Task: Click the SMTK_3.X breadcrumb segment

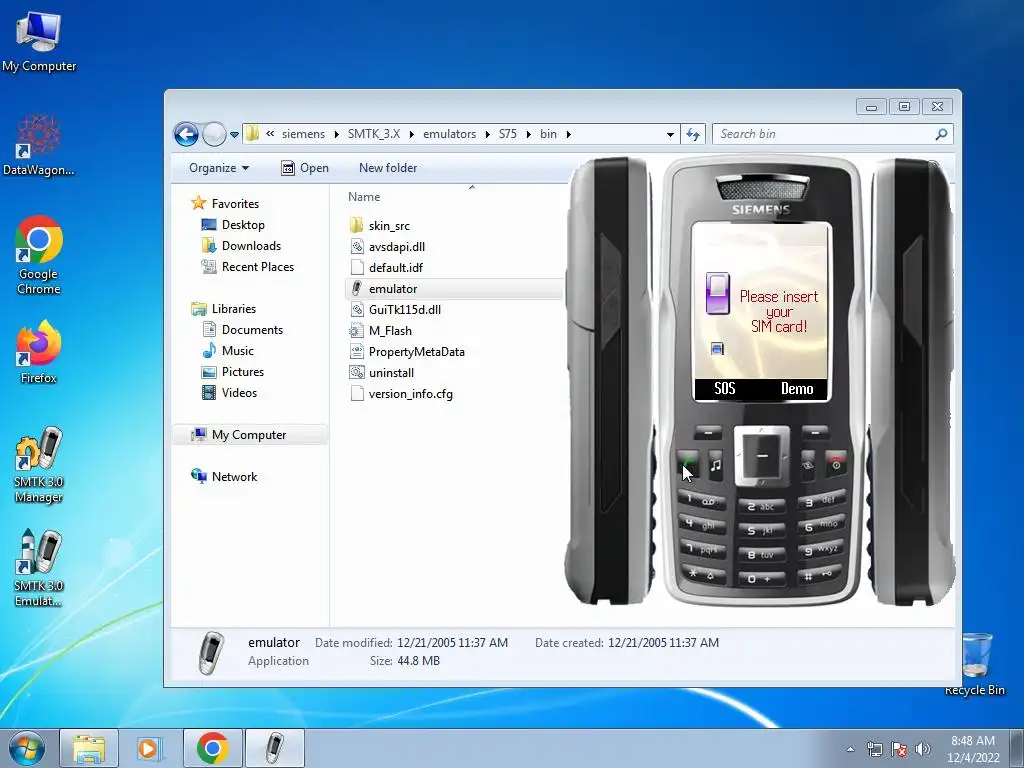Action: (374, 134)
